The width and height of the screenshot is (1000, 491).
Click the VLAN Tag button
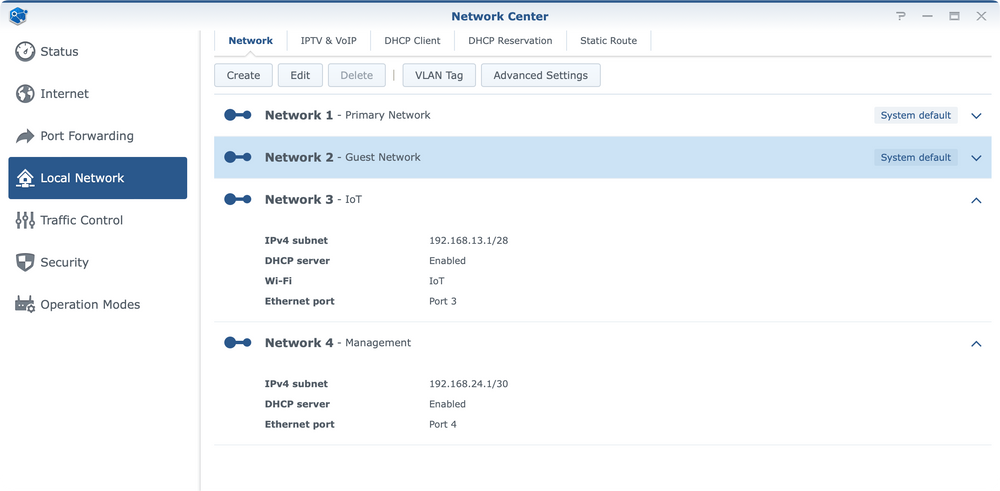tap(439, 75)
